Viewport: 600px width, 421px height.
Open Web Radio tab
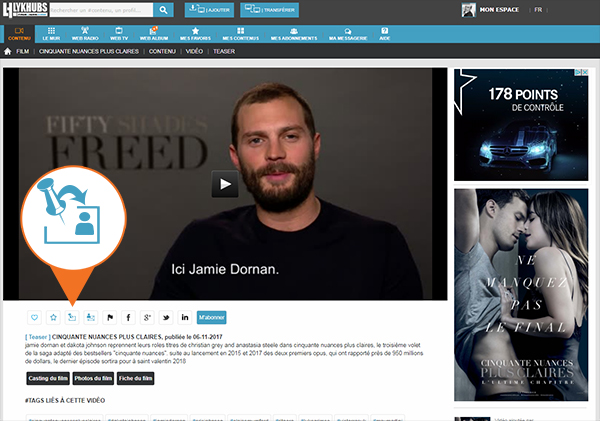[x=85, y=34]
